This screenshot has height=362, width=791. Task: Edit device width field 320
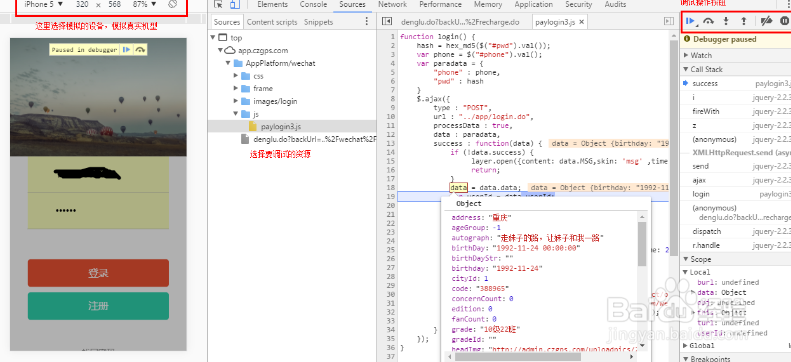coord(81,4)
